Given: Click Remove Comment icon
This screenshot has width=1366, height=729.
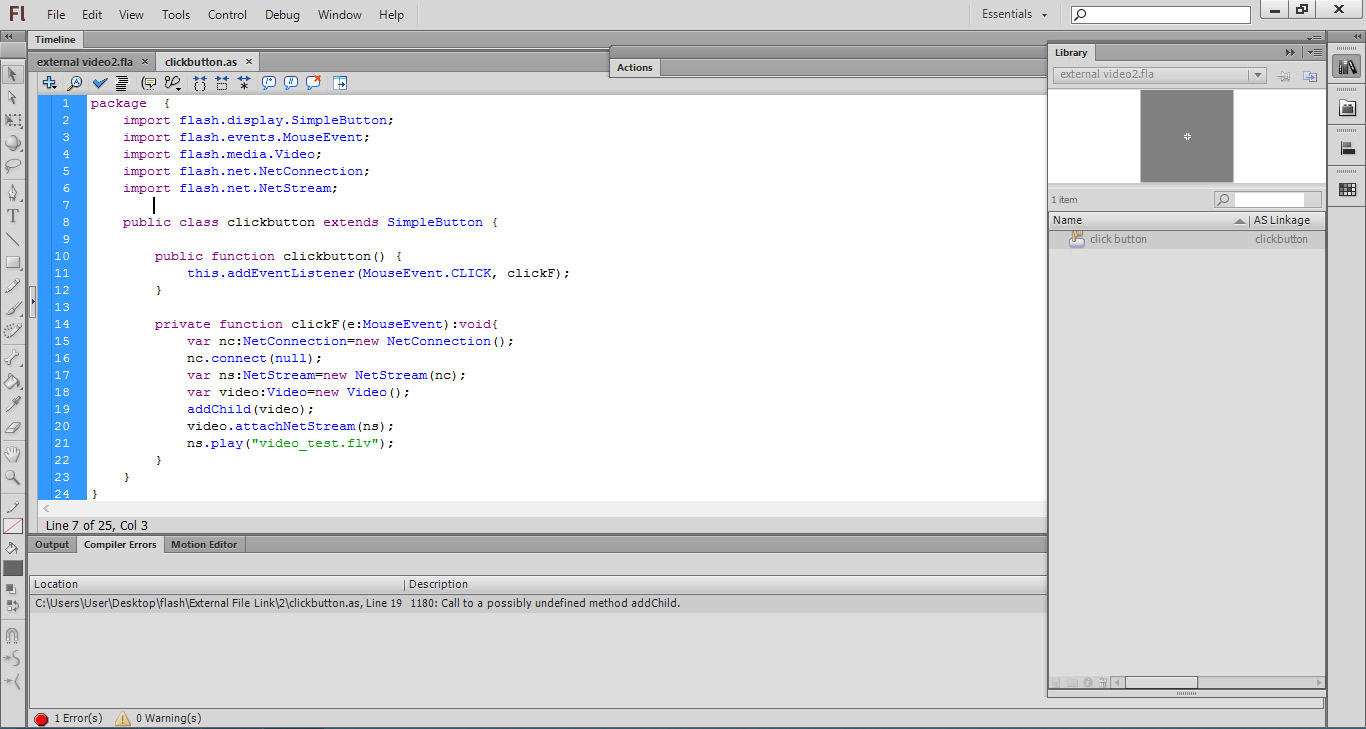Looking at the screenshot, I should [313, 83].
